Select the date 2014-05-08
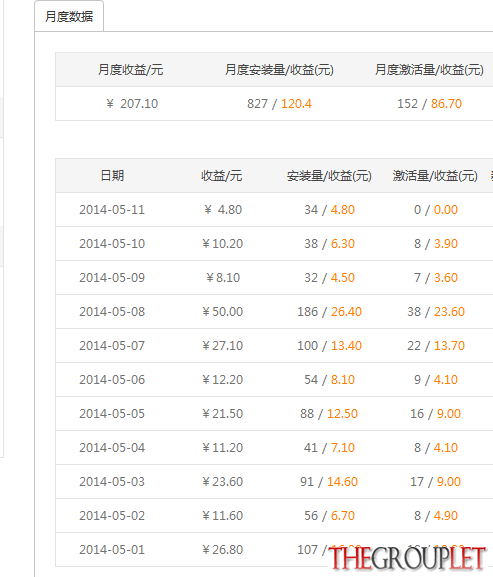Screen dimensions: 493x577 click(x=112, y=312)
